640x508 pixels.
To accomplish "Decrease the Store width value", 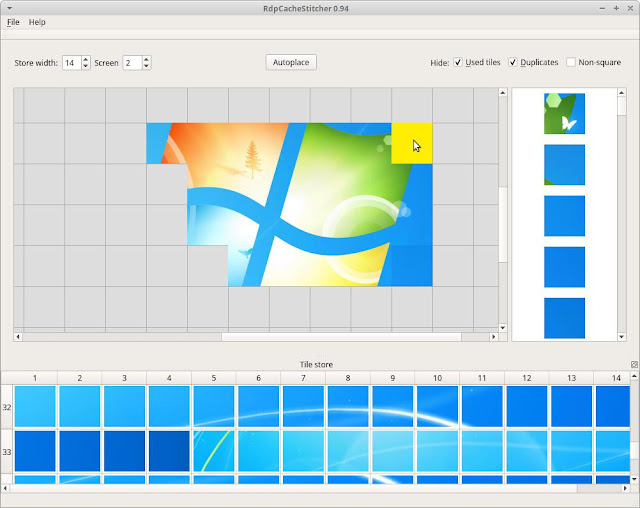I will point(86,66).
